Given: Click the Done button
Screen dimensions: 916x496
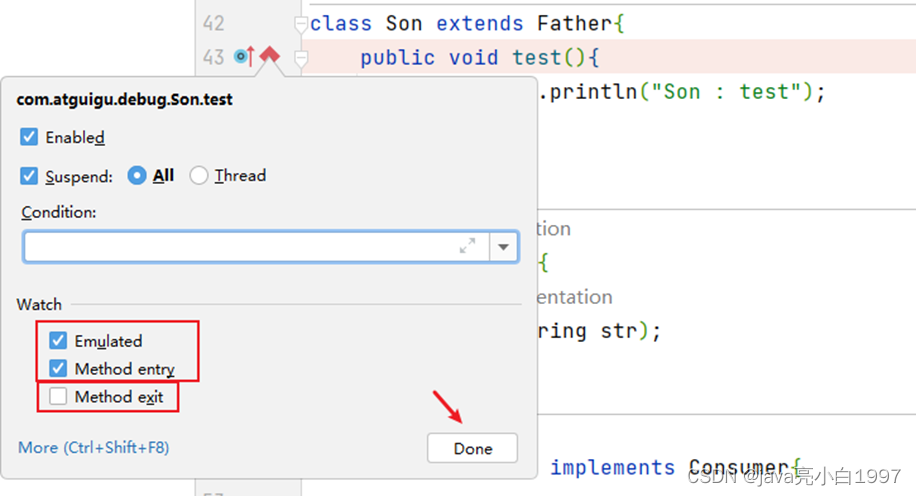Looking at the screenshot, I should 472,448.
